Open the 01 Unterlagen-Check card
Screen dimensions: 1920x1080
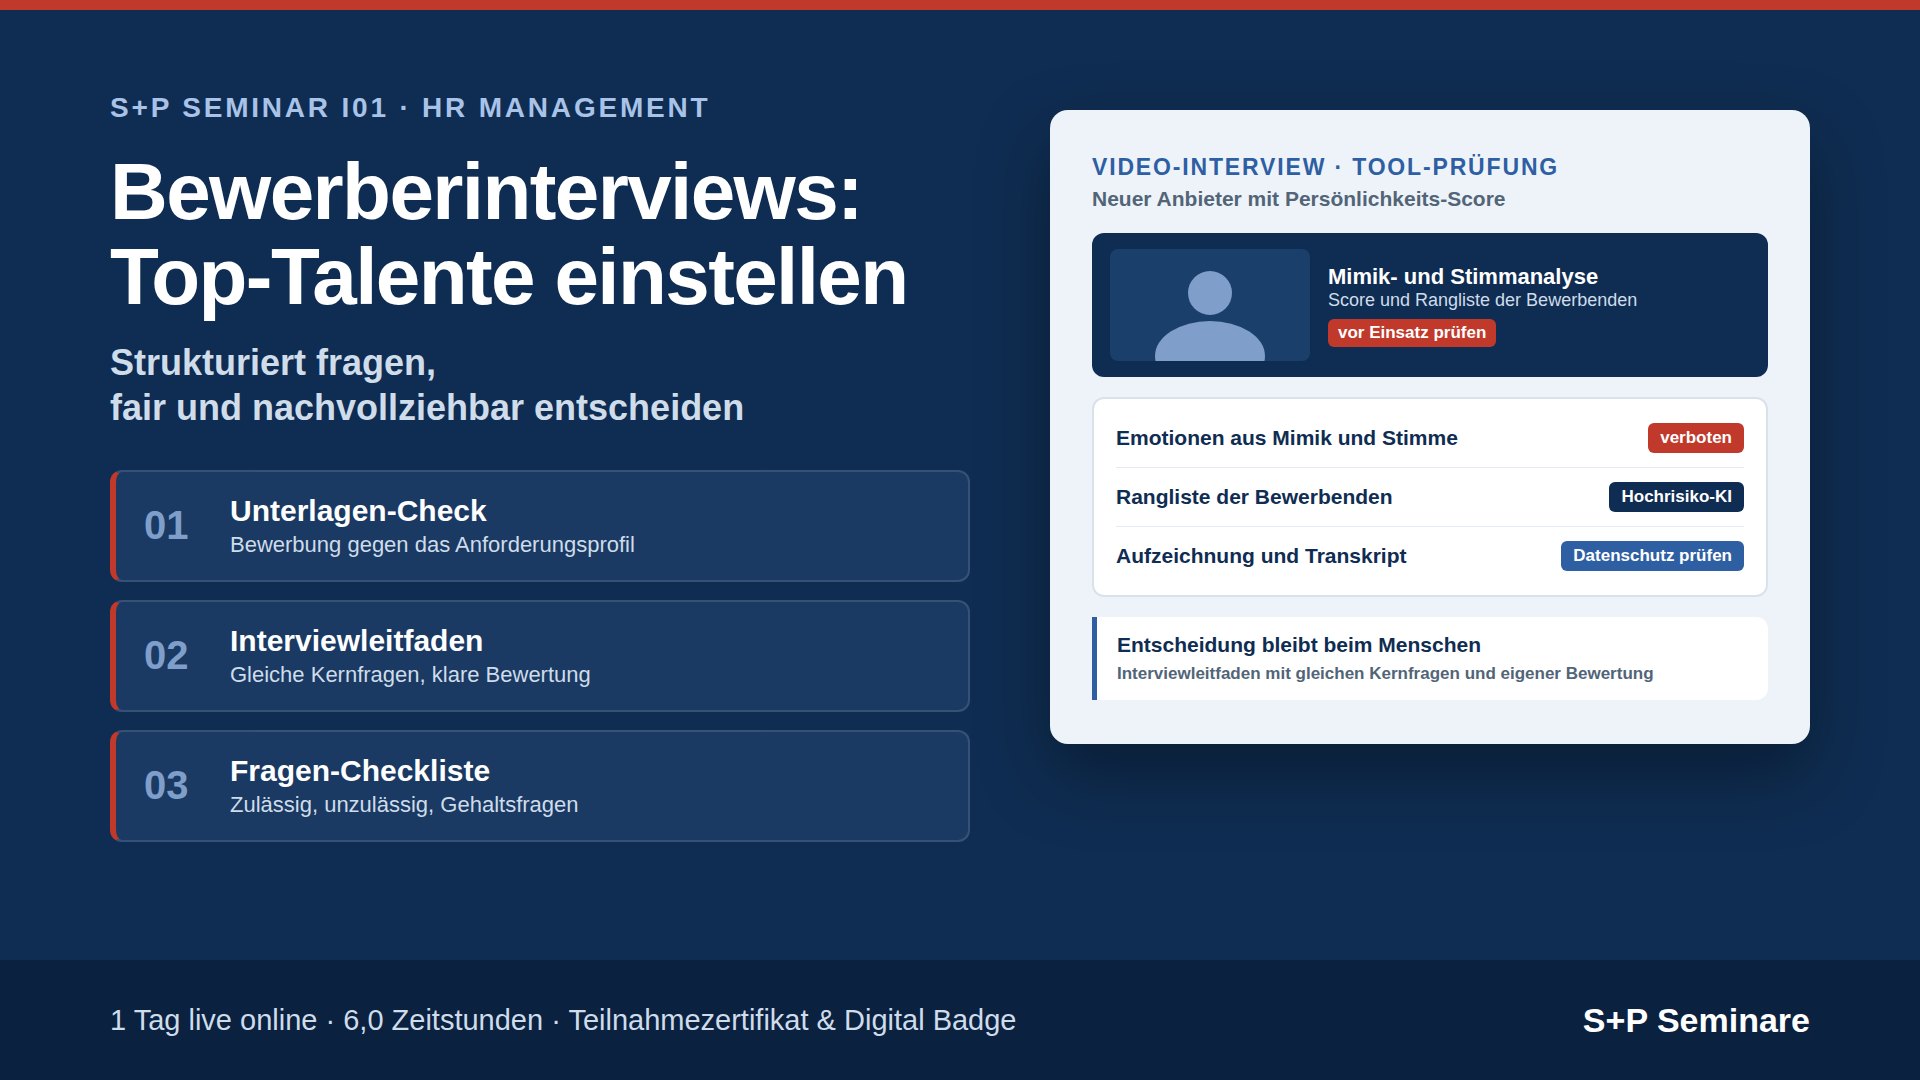tap(540, 526)
